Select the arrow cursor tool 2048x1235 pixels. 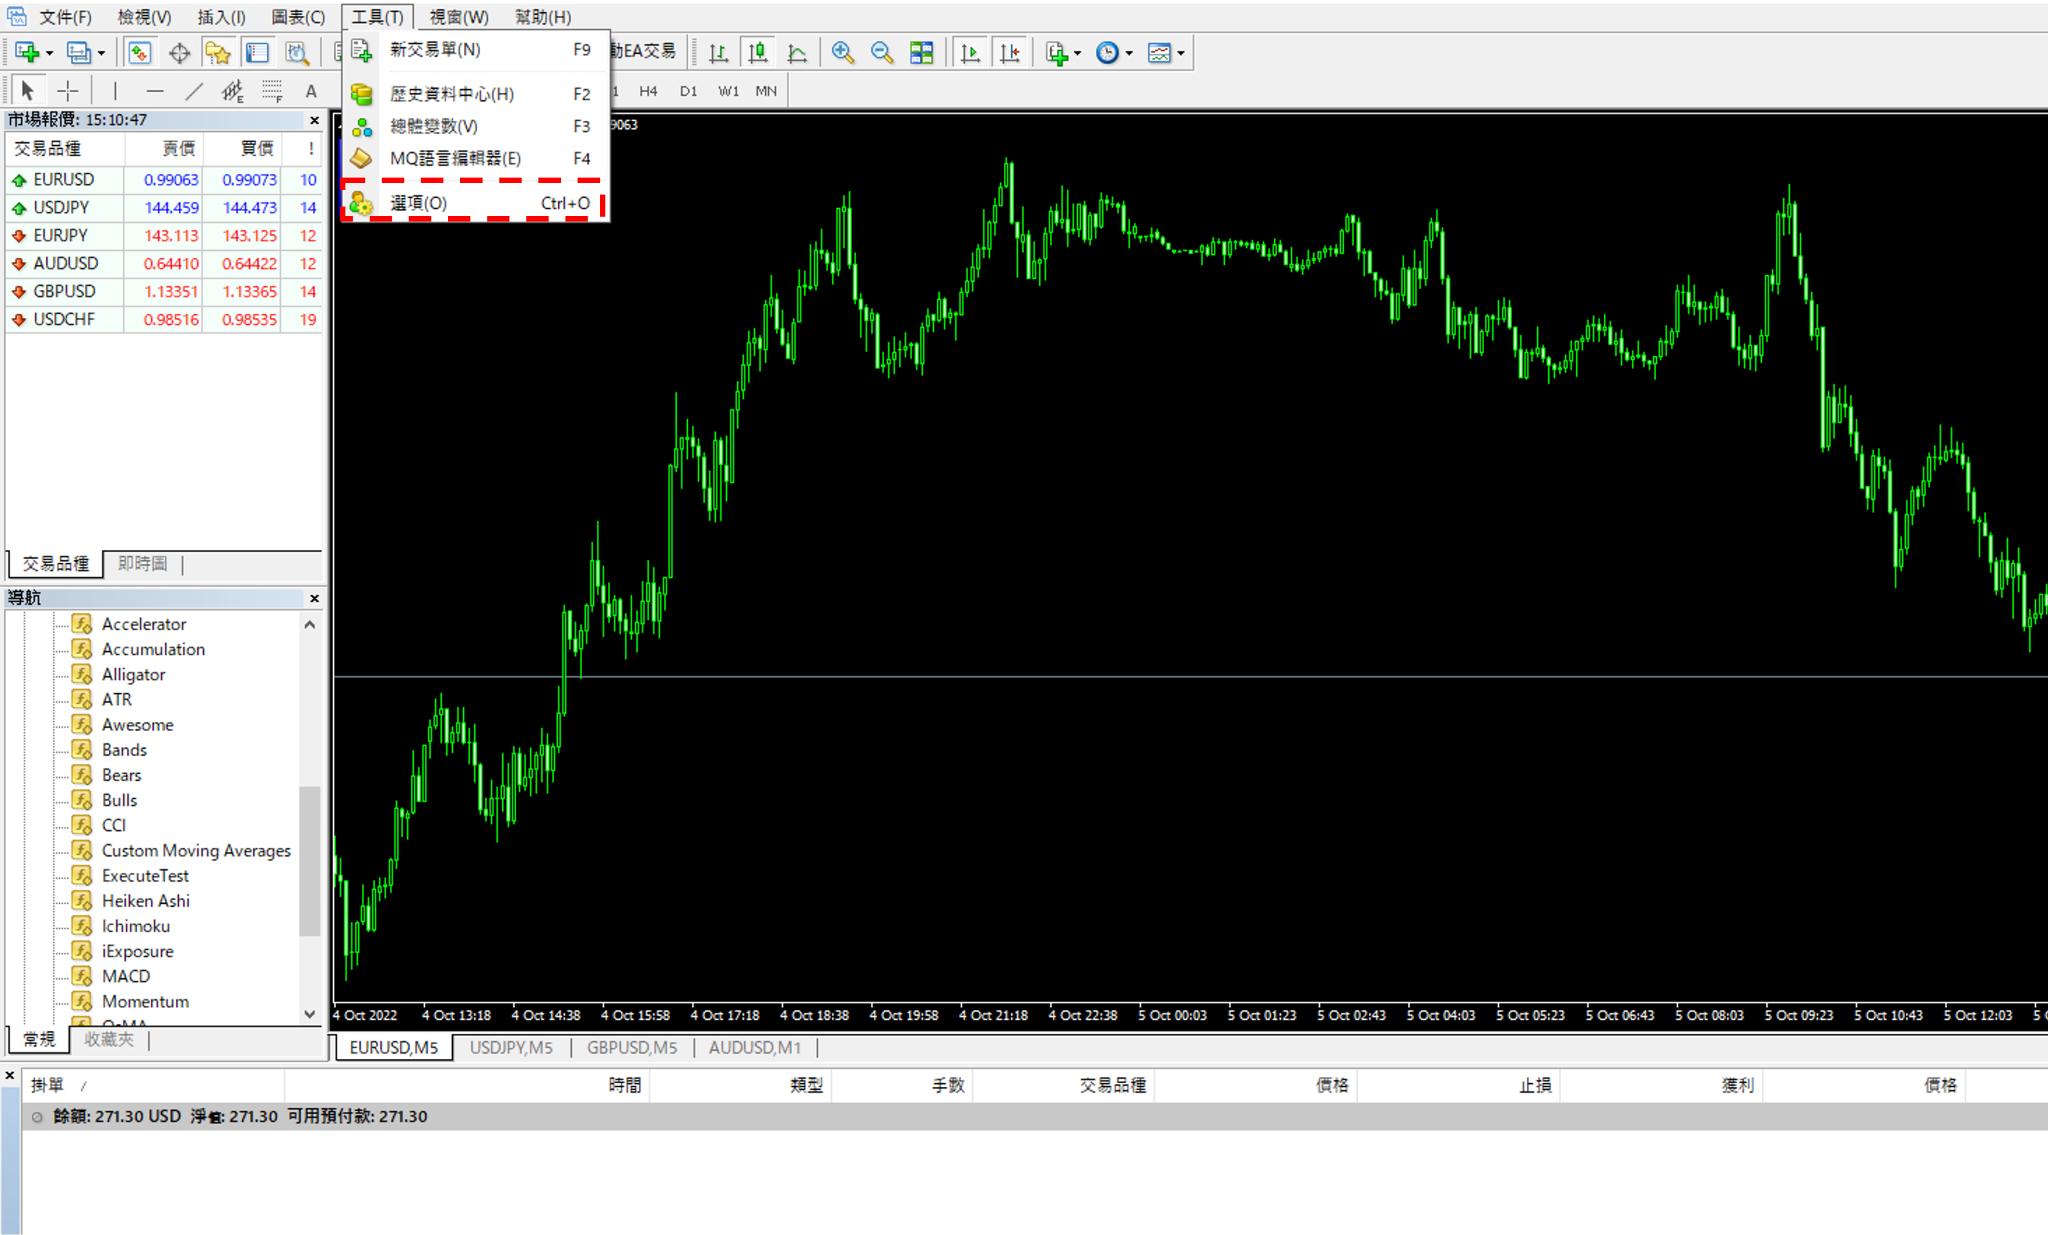(28, 91)
